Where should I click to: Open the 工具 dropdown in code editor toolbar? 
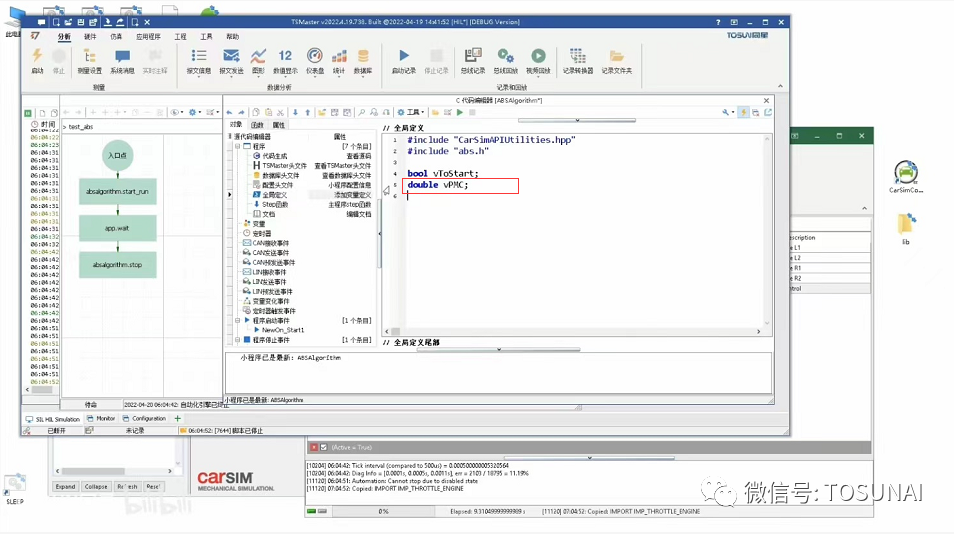(x=411, y=113)
